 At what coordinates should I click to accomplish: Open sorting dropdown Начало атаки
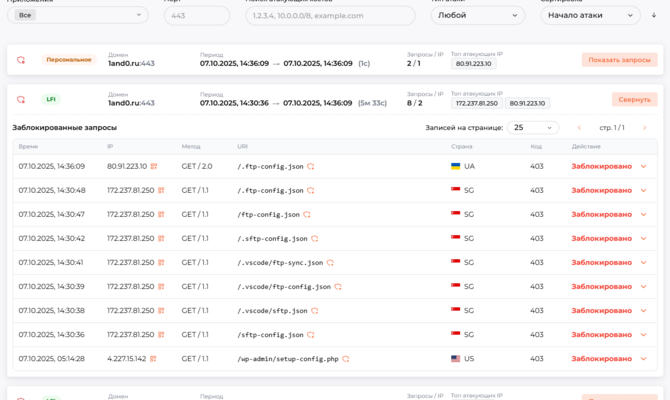point(590,15)
